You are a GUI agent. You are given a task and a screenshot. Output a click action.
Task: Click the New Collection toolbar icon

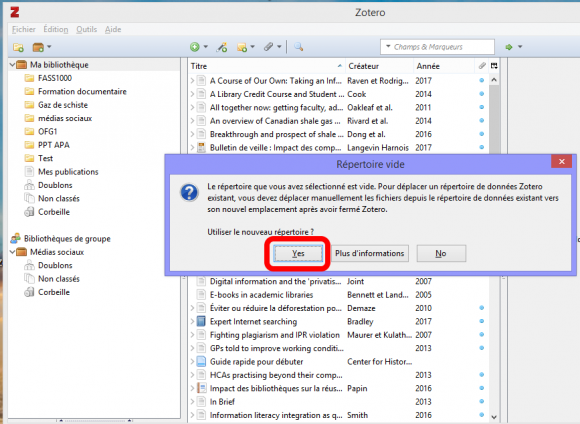(x=18, y=47)
